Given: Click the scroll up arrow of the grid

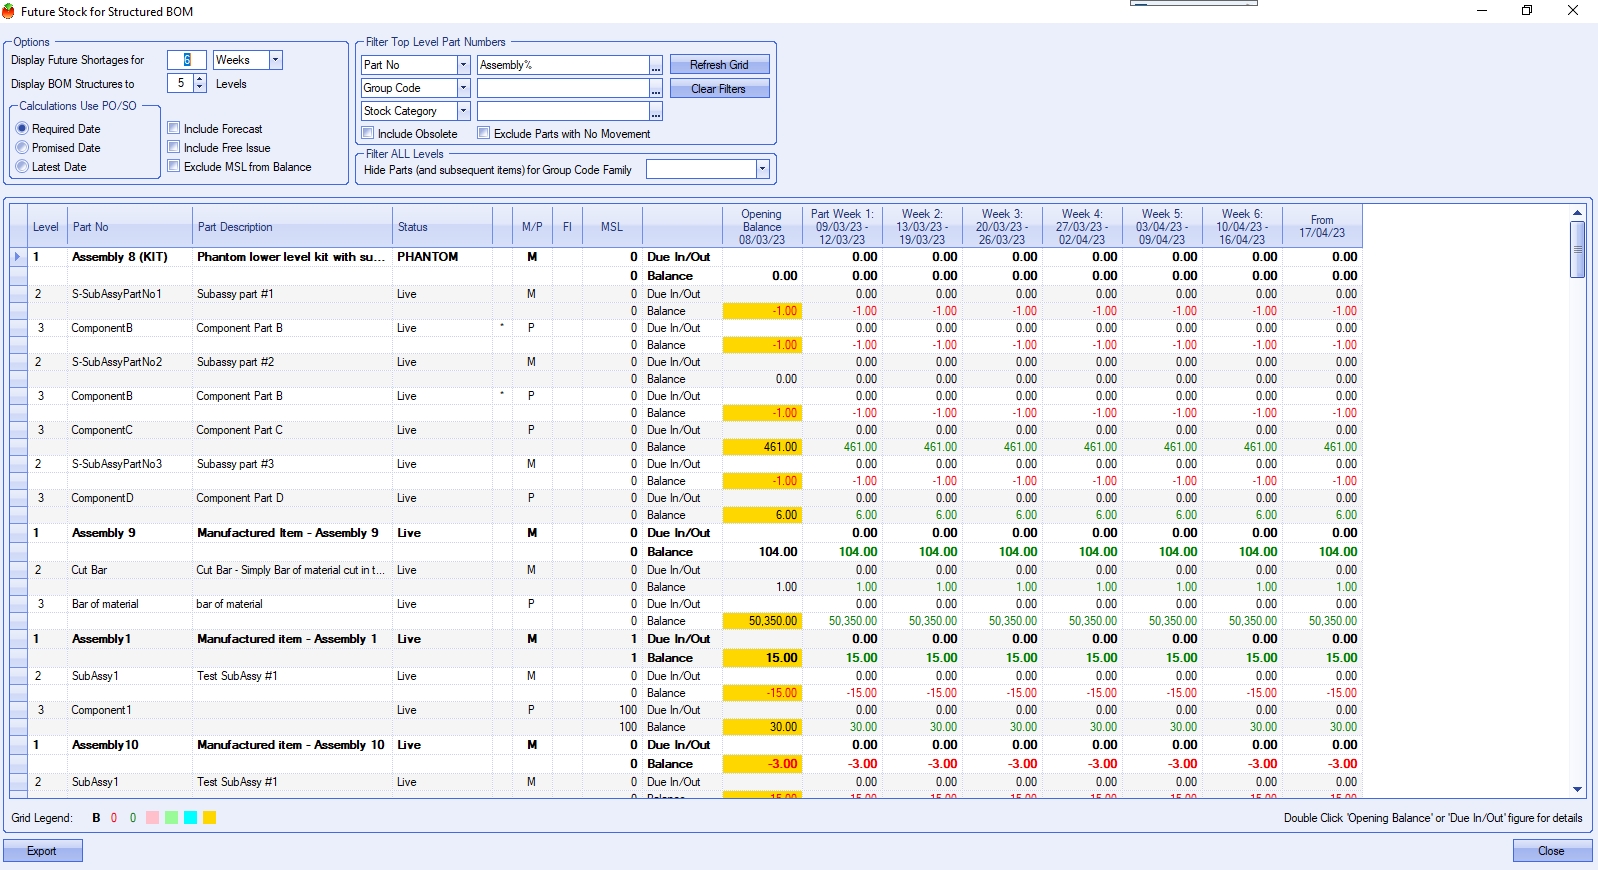Looking at the screenshot, I should pyautogui.click(x=1577, y=213).
